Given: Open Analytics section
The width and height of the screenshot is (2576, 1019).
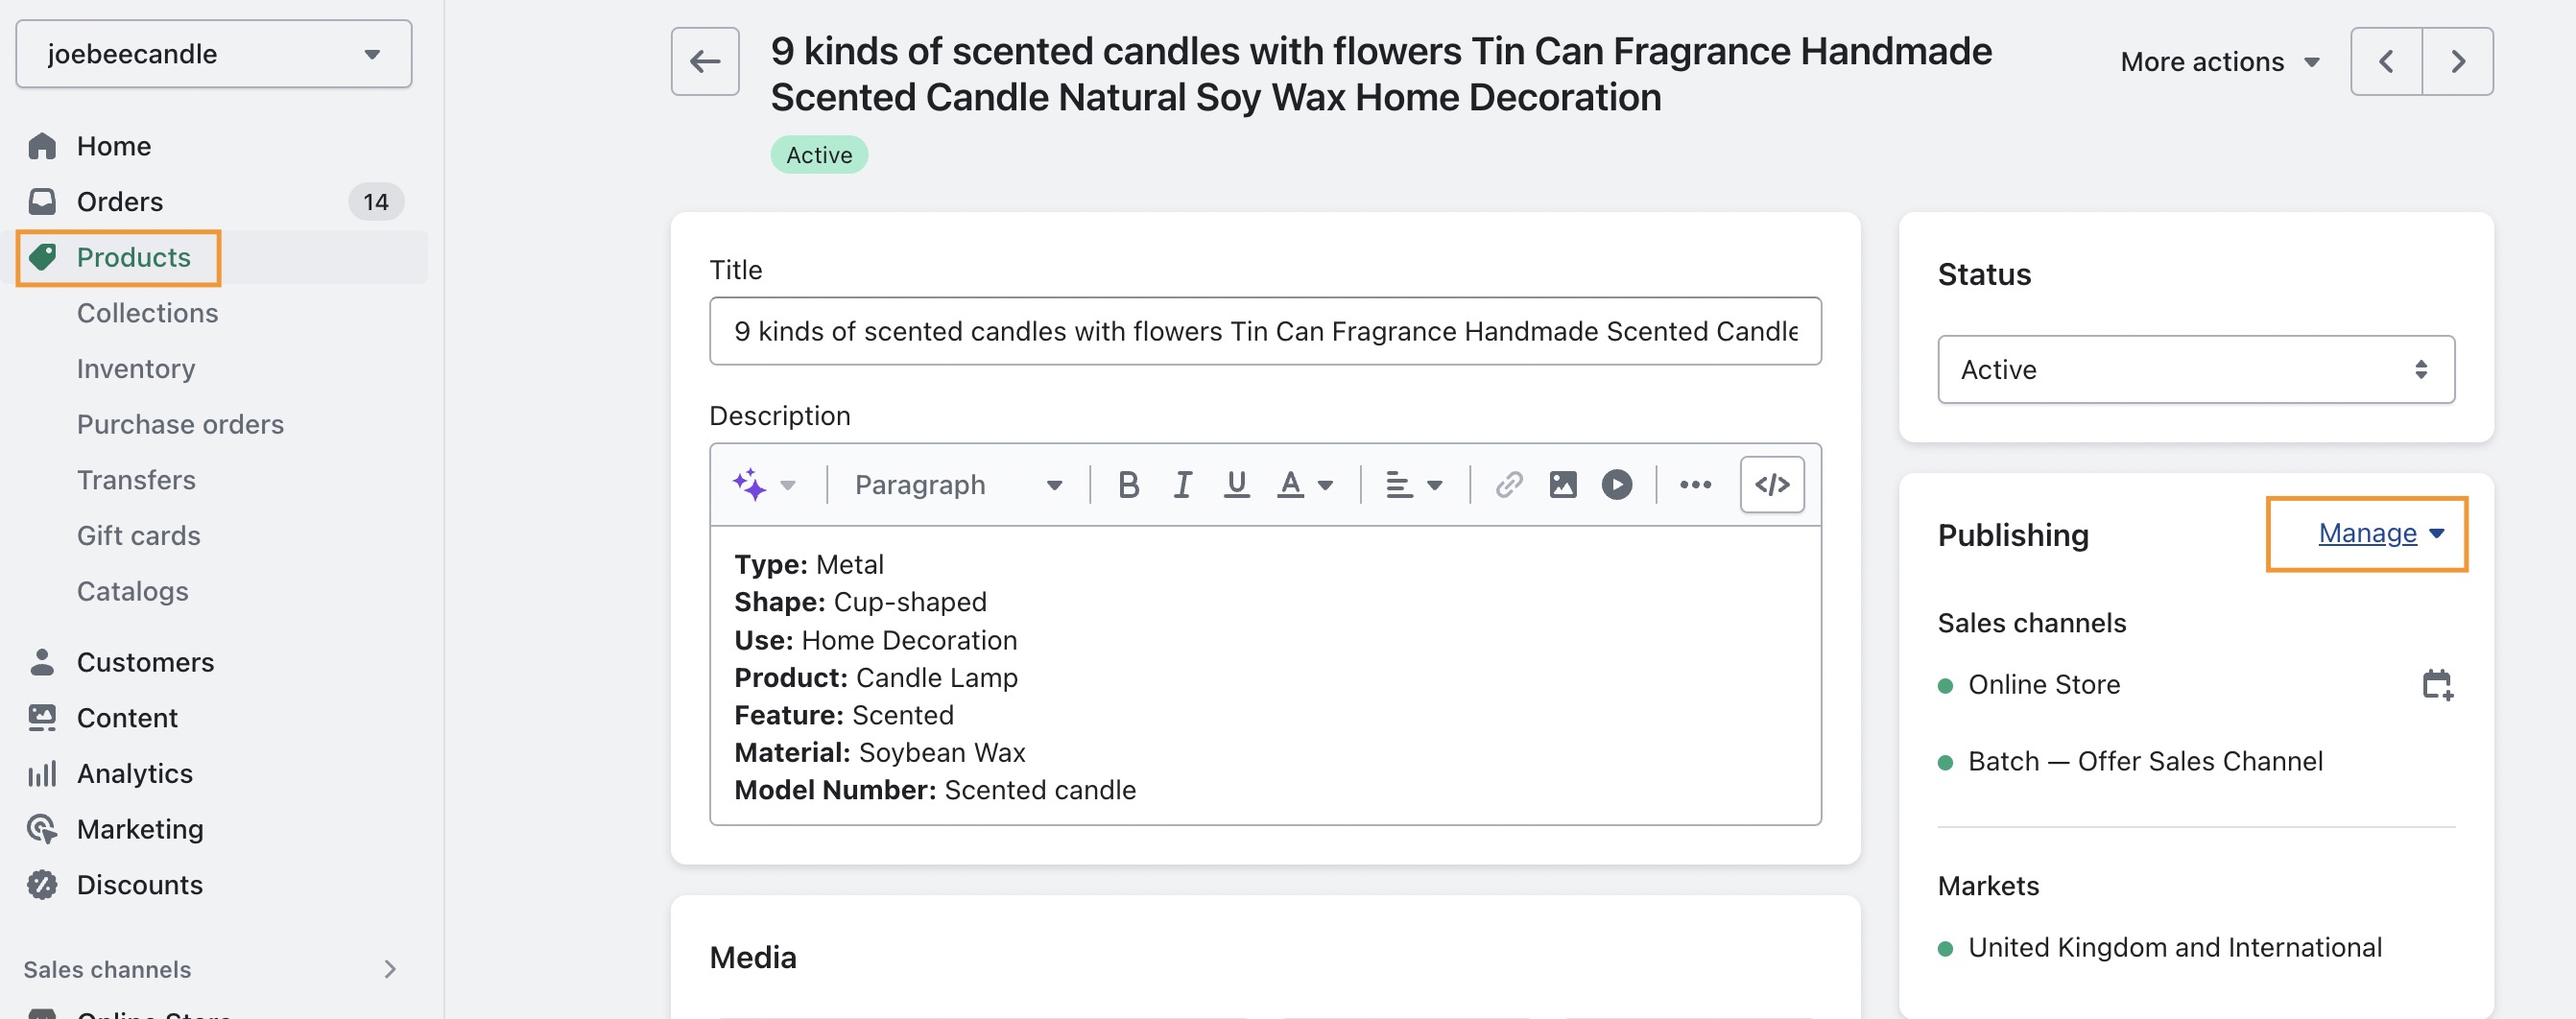Looking at the screenshot, I should pyautogui.click(x=134, y=773).
